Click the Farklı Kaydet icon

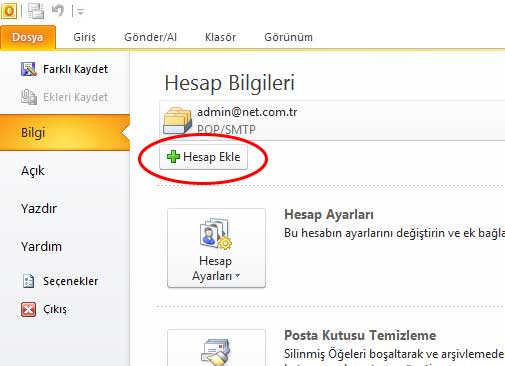[29, 69]
